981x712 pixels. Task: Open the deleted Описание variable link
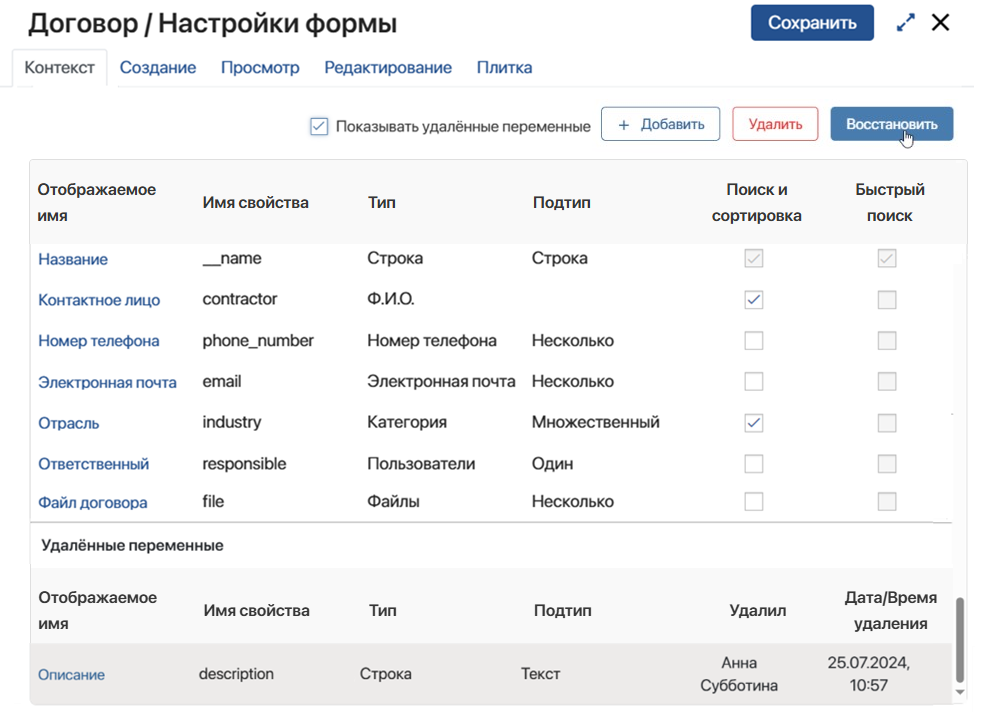[71, 674]
